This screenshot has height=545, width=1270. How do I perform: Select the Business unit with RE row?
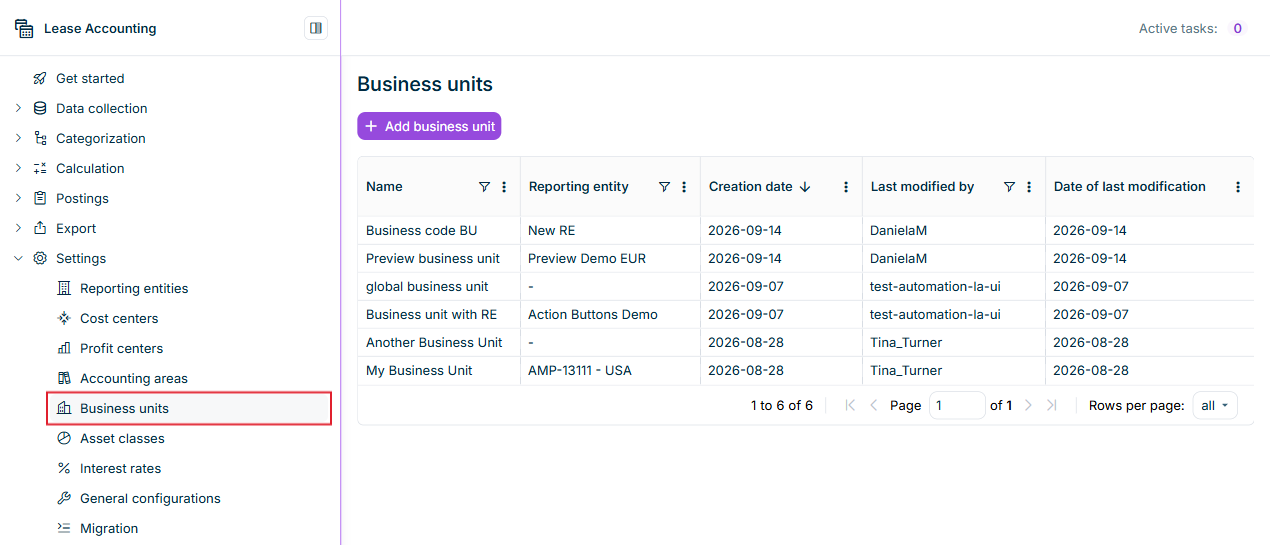point(805,314)
